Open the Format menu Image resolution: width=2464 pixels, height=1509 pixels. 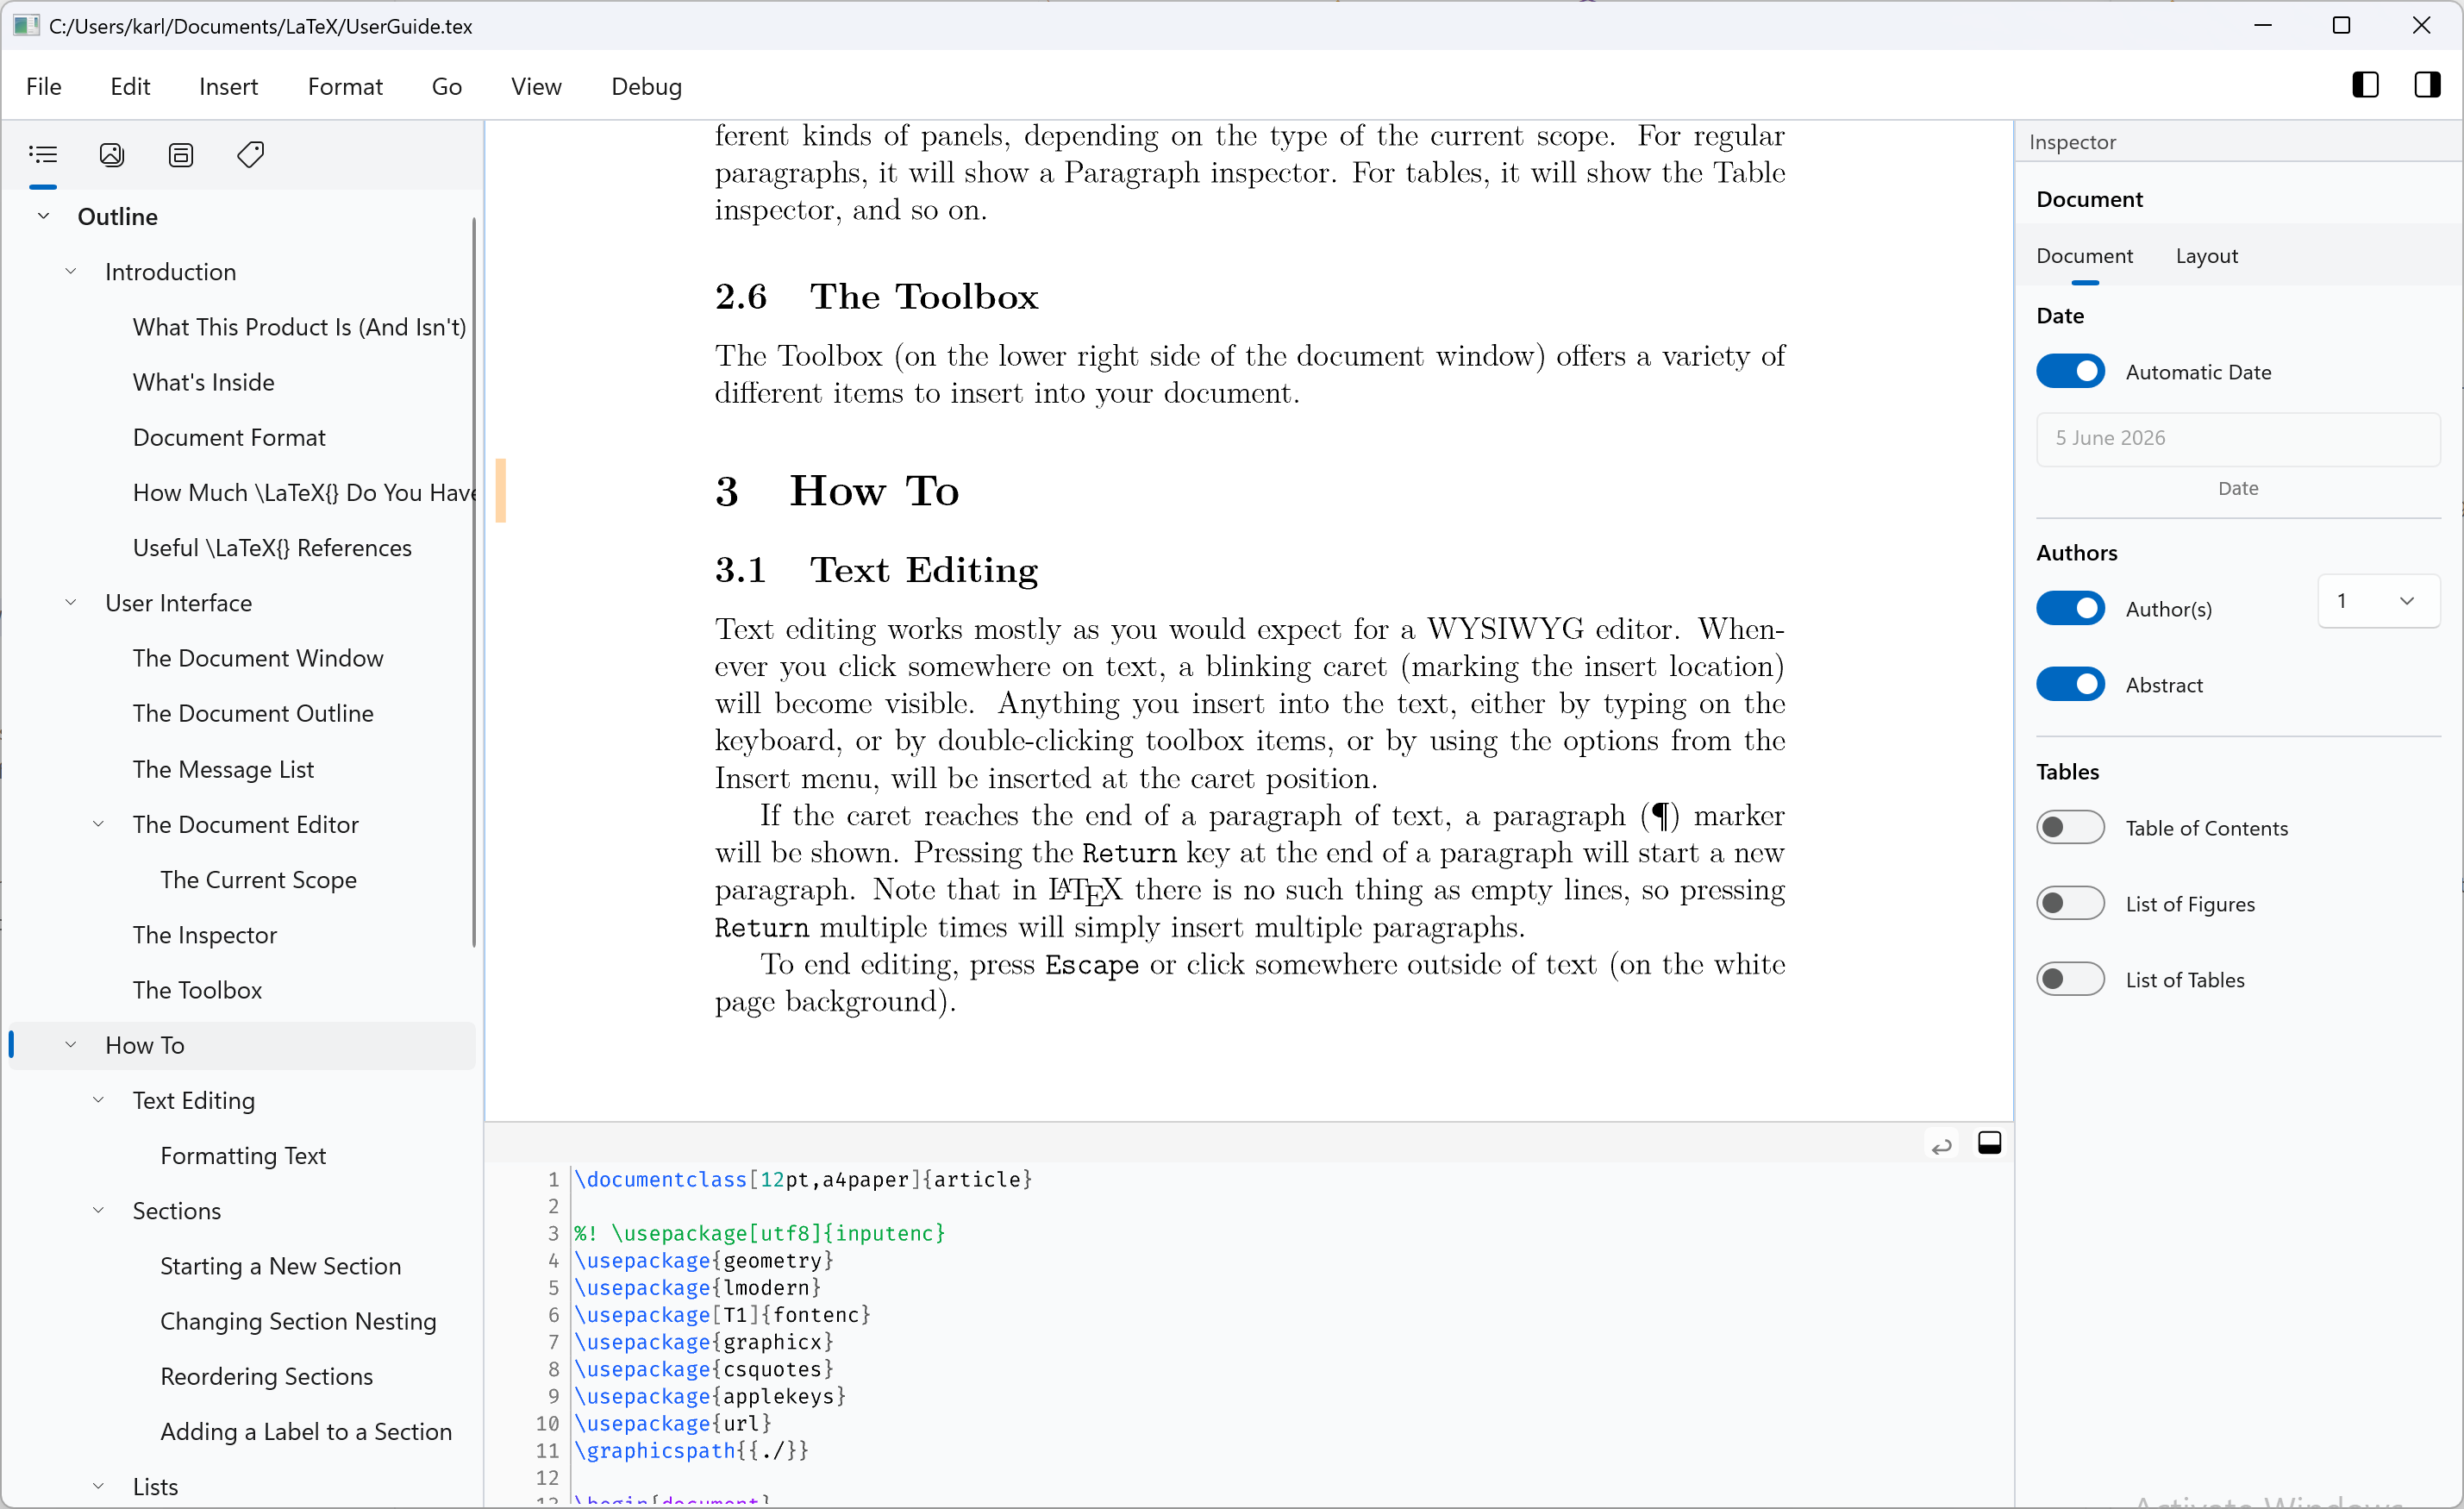click(x=345, y=86)
